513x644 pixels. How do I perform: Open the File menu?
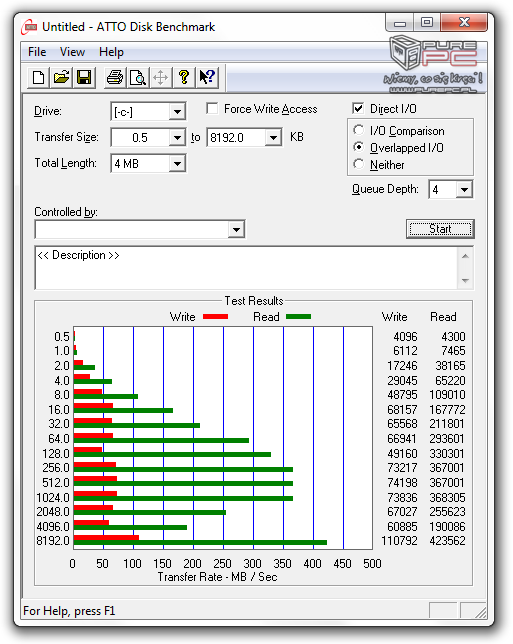(37, 52)
